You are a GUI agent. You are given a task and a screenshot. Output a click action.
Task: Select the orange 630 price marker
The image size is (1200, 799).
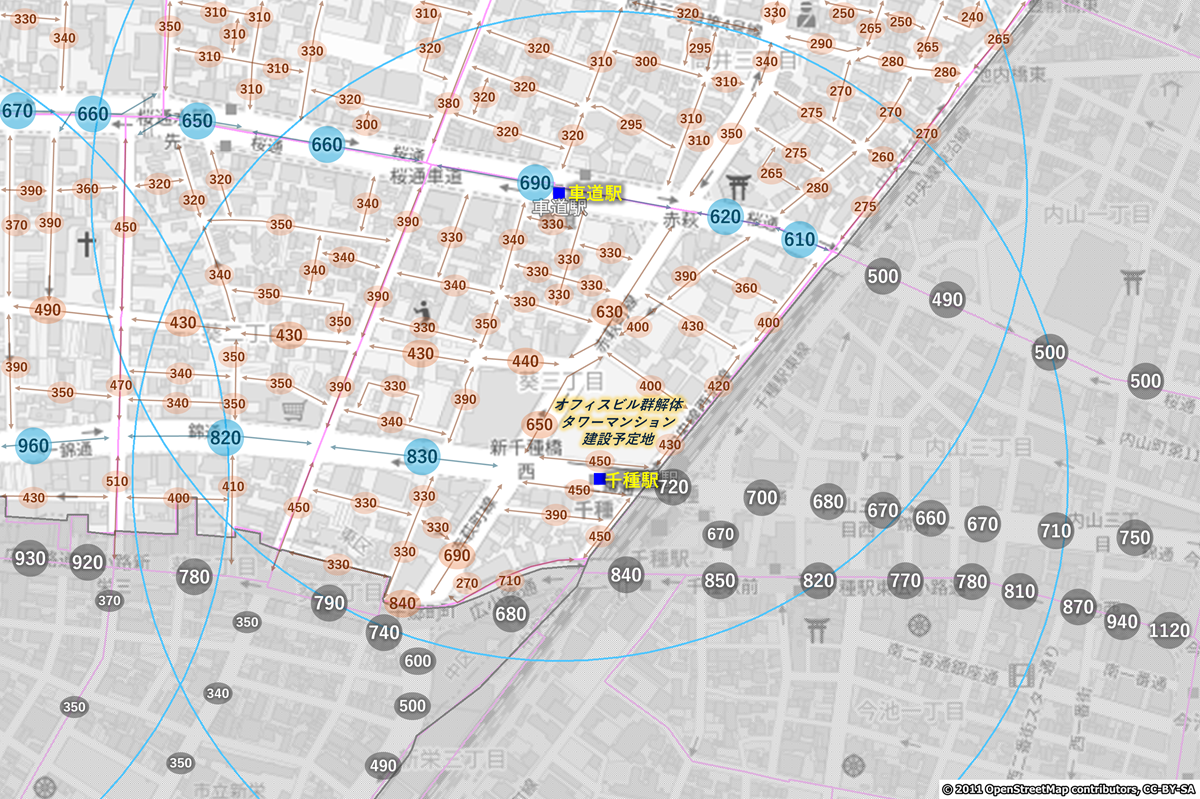pos(609,312)
